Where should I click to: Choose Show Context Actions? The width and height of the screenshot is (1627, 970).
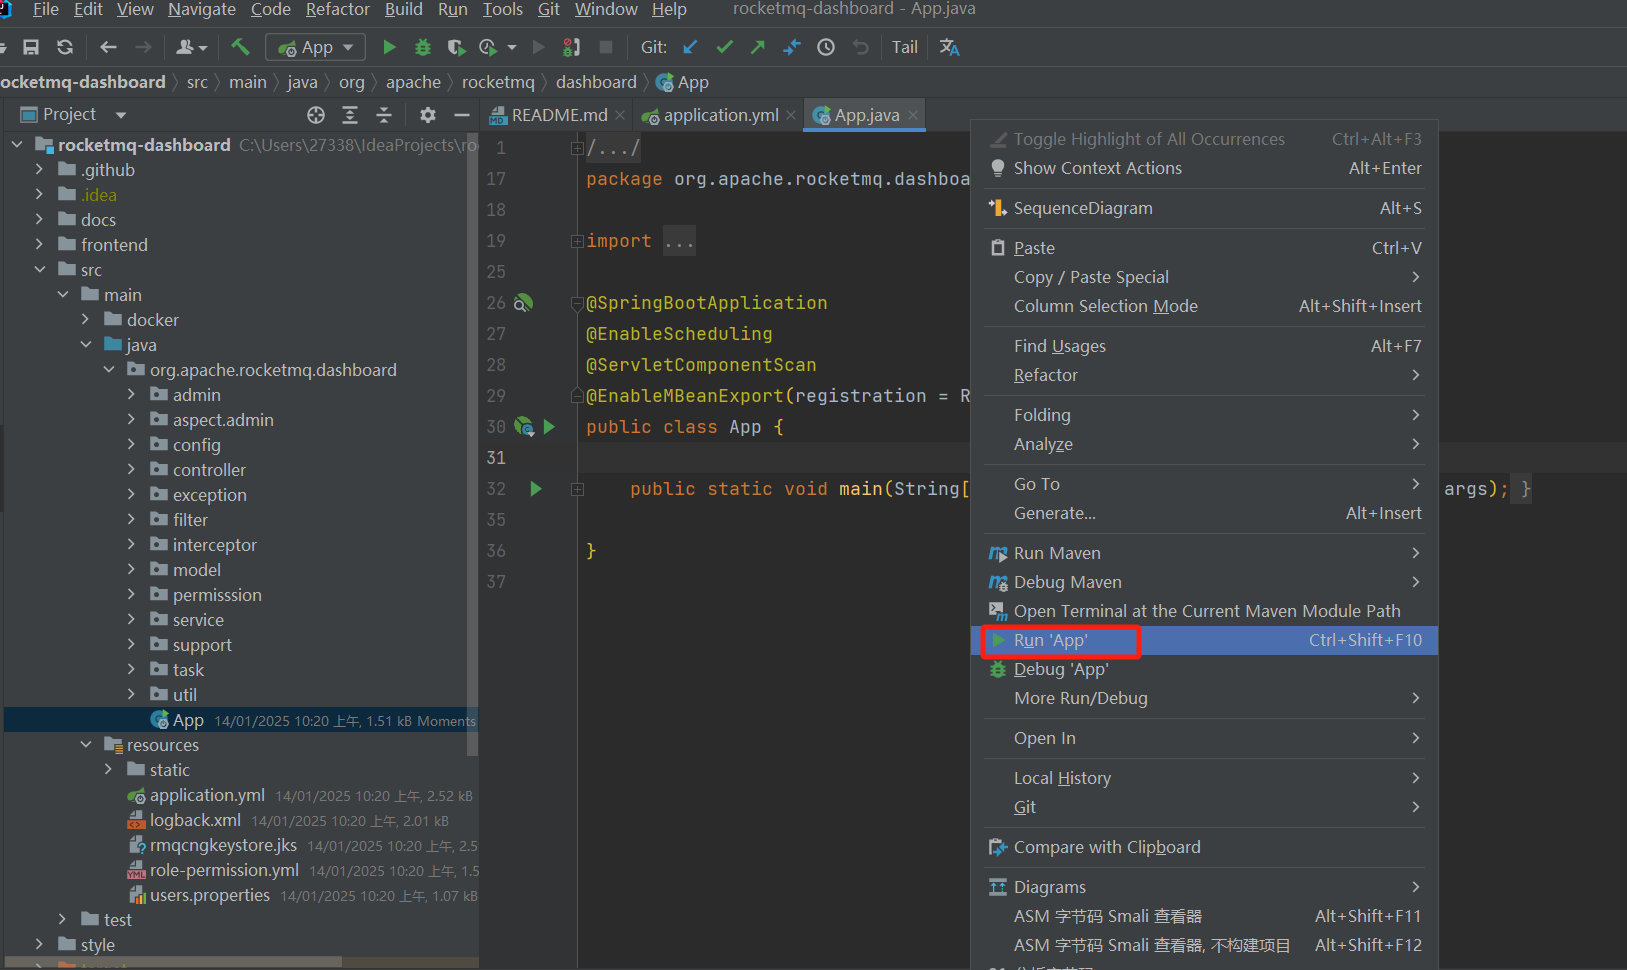tap(1204, 168)
